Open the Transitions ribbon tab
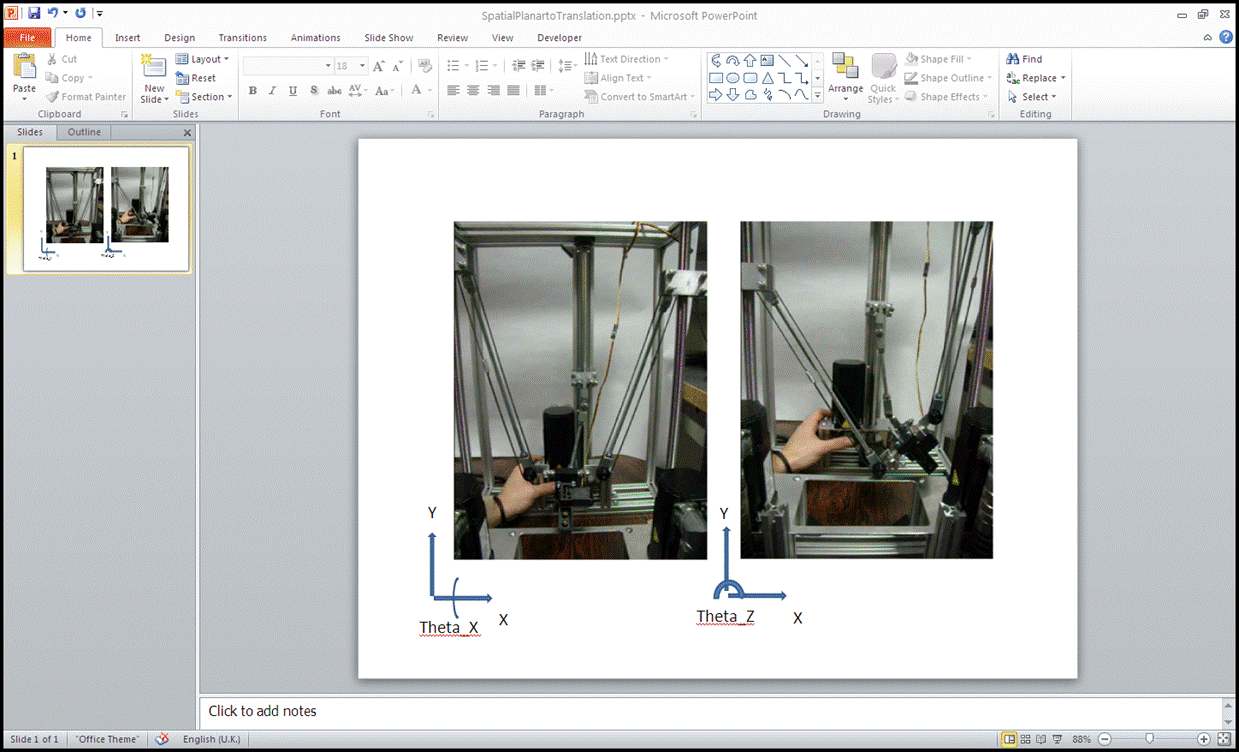1239x752 pixels. [243, 38]
